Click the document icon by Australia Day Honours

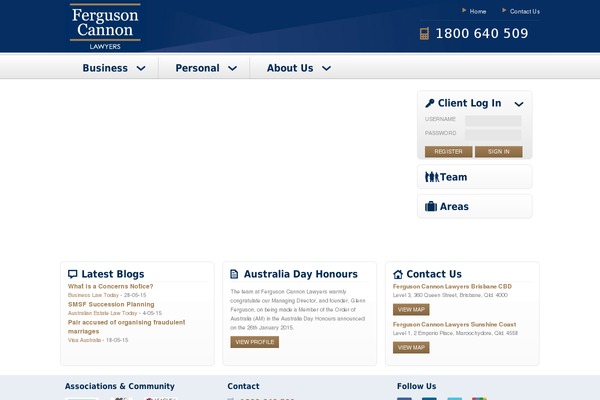click(x=234, y=274)
